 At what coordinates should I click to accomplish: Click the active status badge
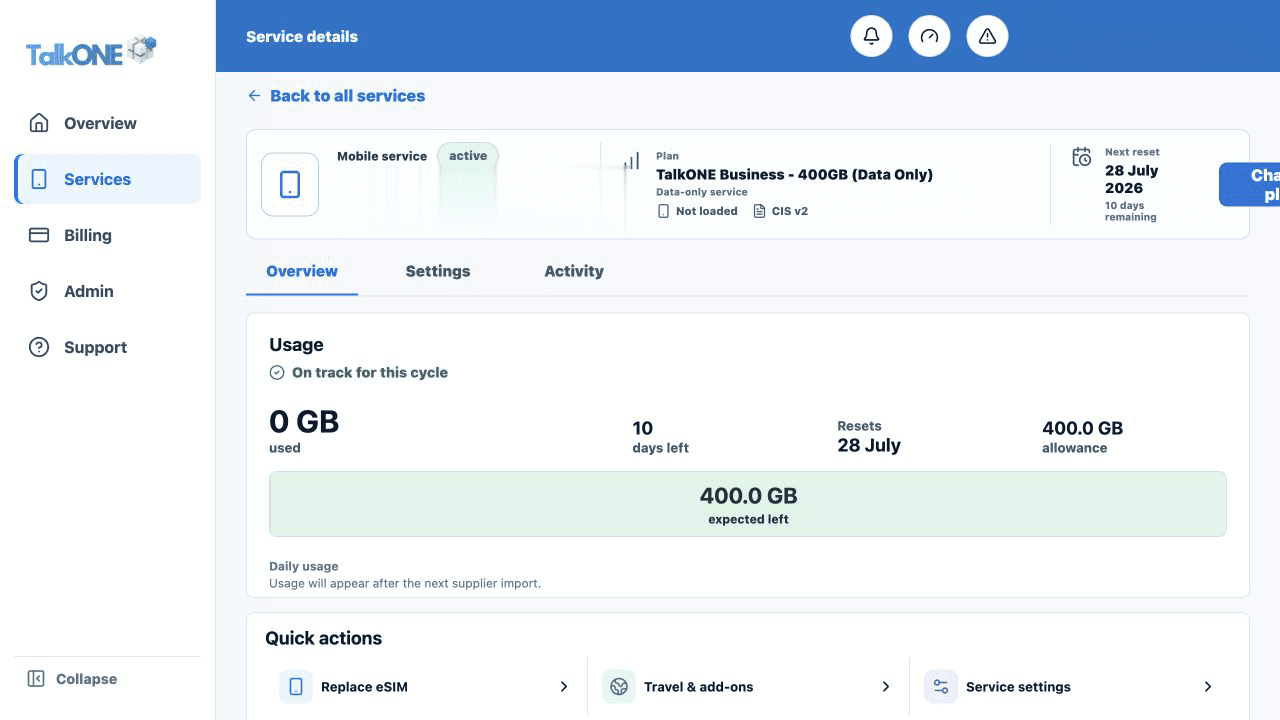[468, 156]
